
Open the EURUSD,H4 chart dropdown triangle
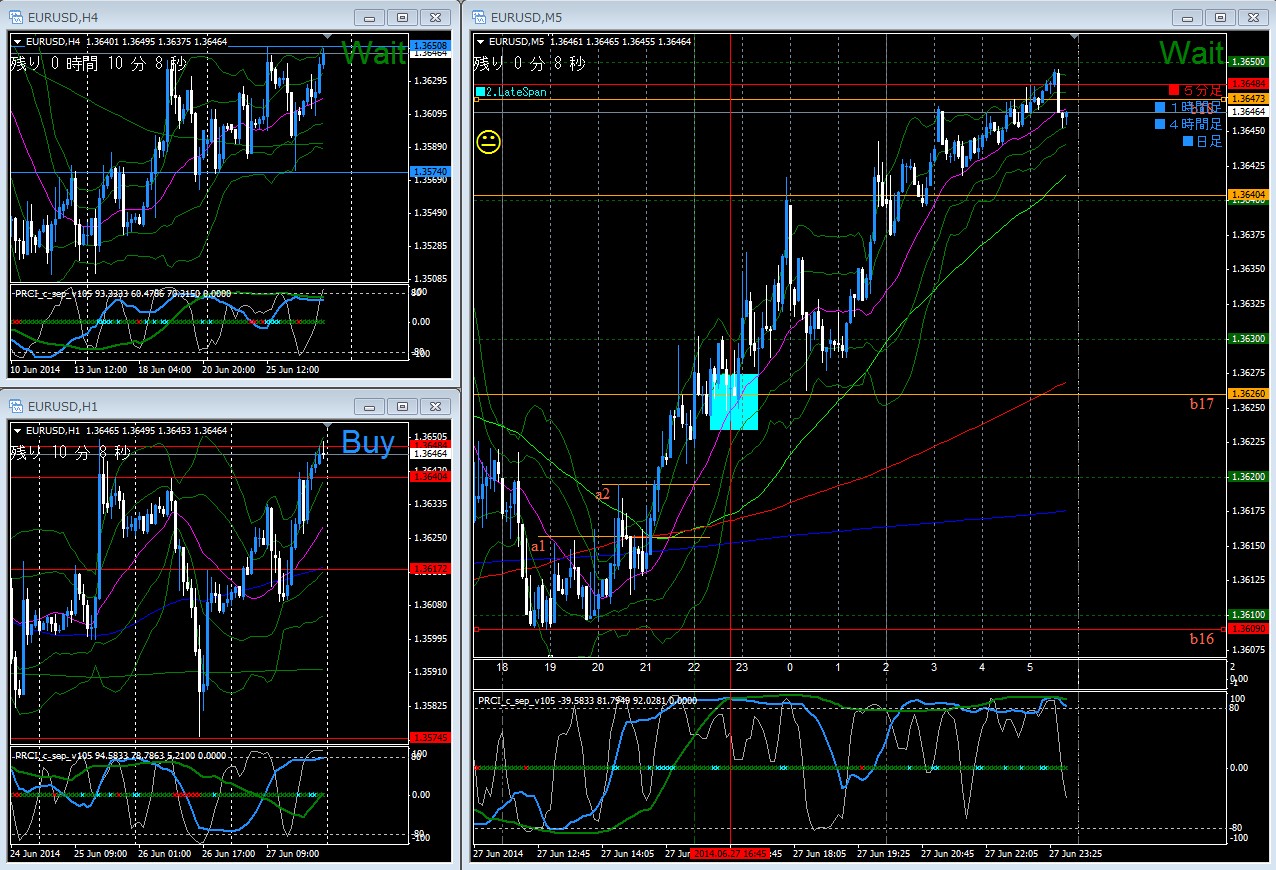click(x=19, y=41)
